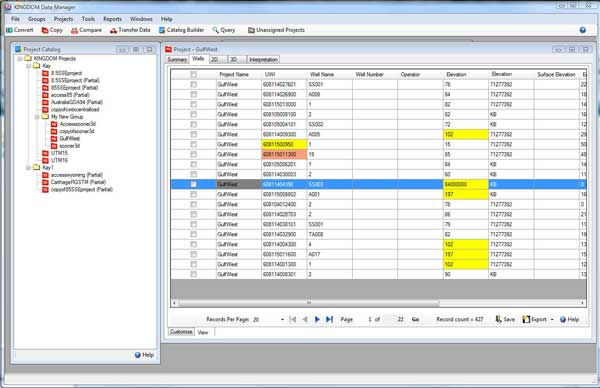Switch to the View bottom tab

pos(203,332)
